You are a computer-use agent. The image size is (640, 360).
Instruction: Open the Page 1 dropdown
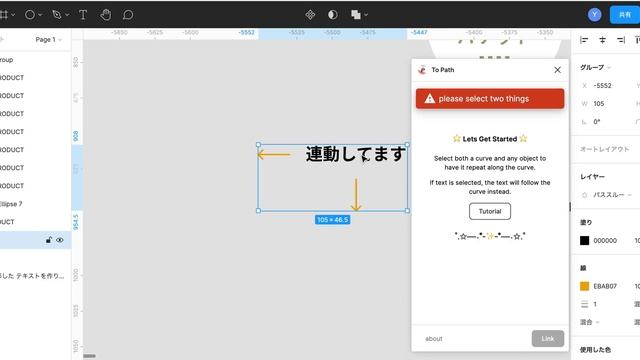[49, 40]
